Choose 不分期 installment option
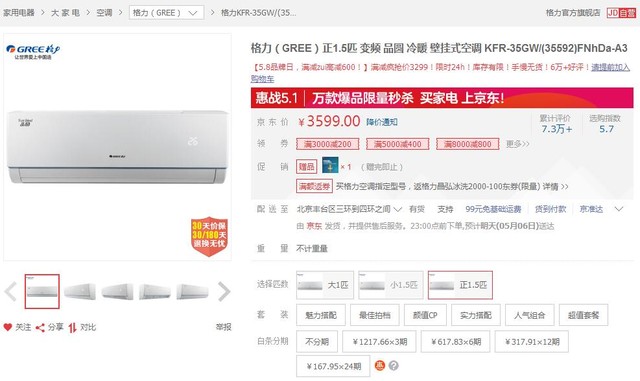The height and width of the screenshot is (381, 640). 317,341
